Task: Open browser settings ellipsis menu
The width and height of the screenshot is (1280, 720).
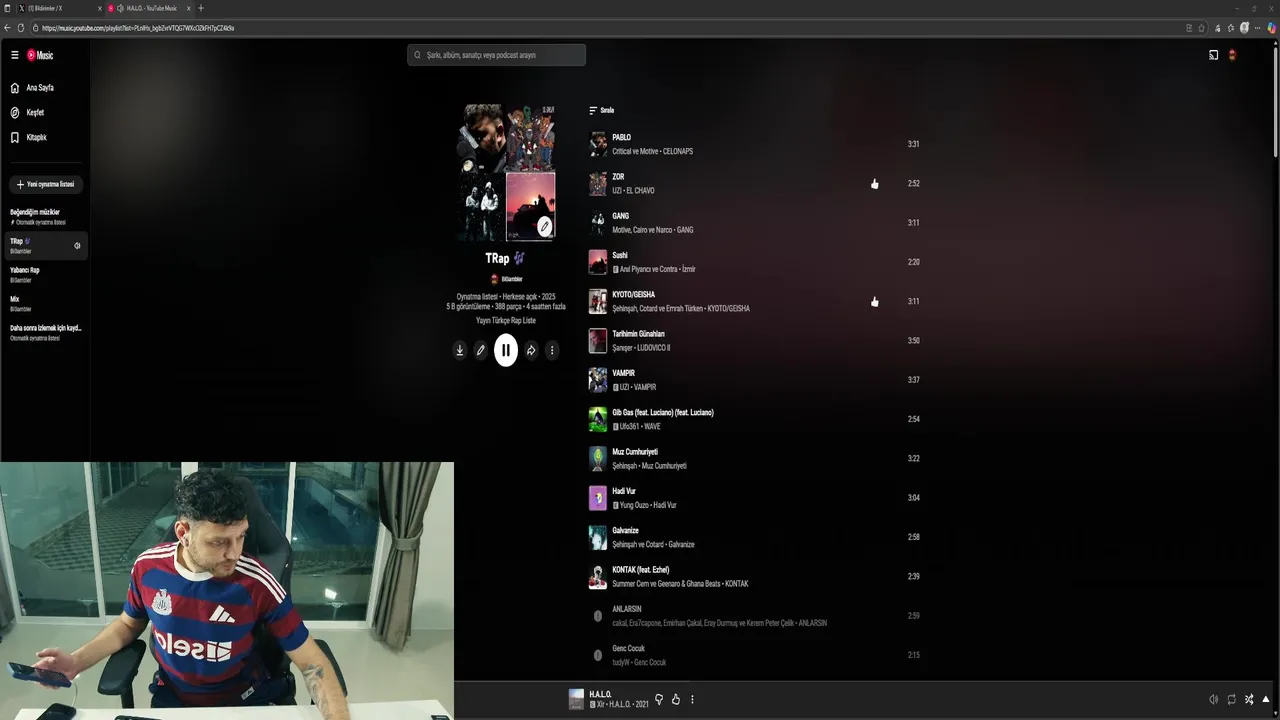Action: click(1257, 28)
